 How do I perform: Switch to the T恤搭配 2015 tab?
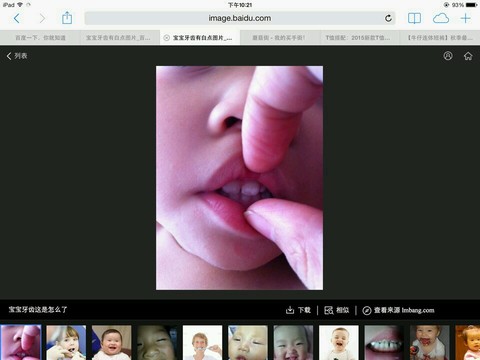(358, 38)
